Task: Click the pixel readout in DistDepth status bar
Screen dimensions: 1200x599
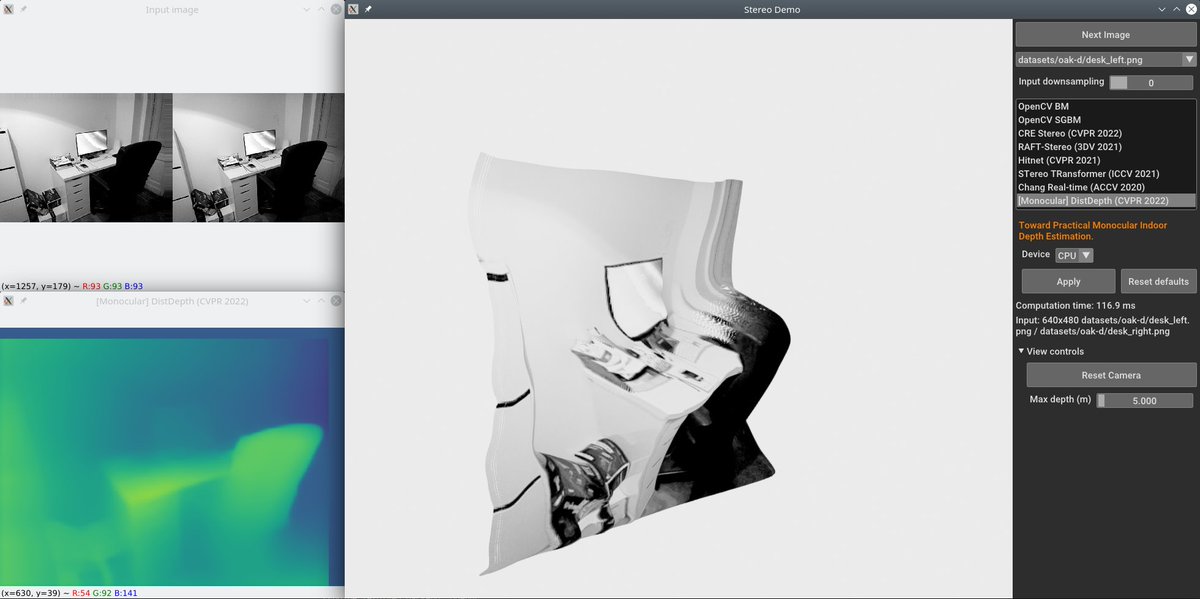Action: (x=71, y=593)
